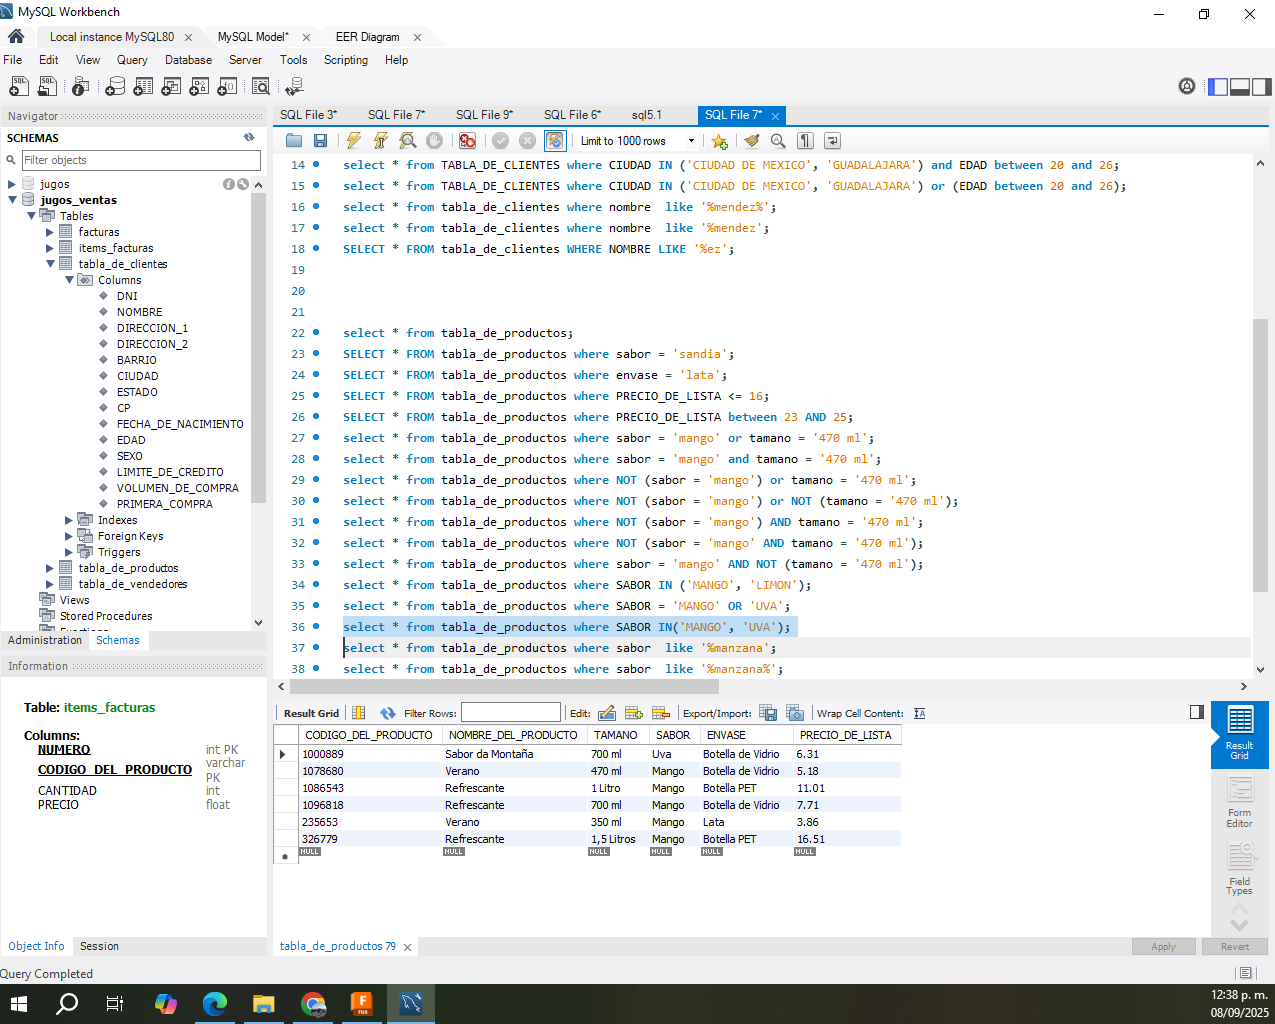Delete selected rows in result grid
Screen dimensions: 1275x1024
click(660, 713)
